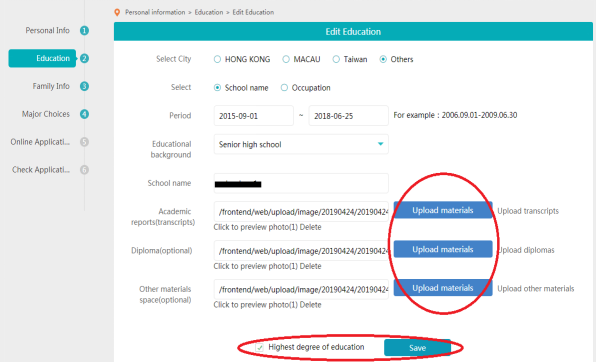
Task: Save the education form
Action: tap(417, 348)
